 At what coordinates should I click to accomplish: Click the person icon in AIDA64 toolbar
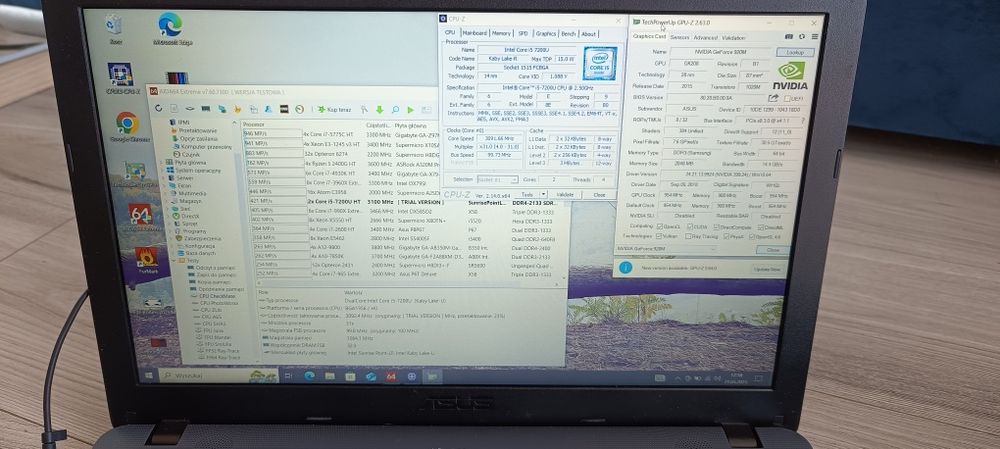click(x=268, y=109)
